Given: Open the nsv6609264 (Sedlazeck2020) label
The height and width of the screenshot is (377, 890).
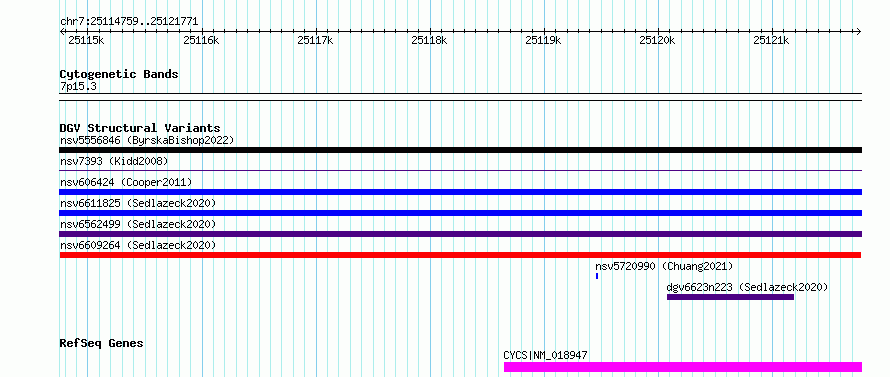Looking at the screenshot, I should tap(138, 245).
